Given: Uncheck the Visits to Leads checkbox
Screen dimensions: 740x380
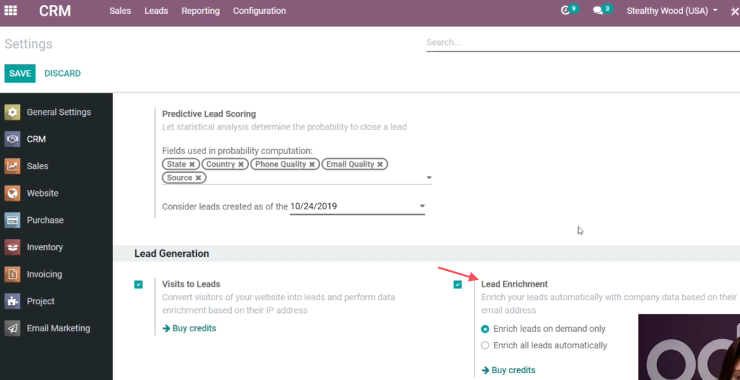Looking at the screenshot, I should point(138,284).
